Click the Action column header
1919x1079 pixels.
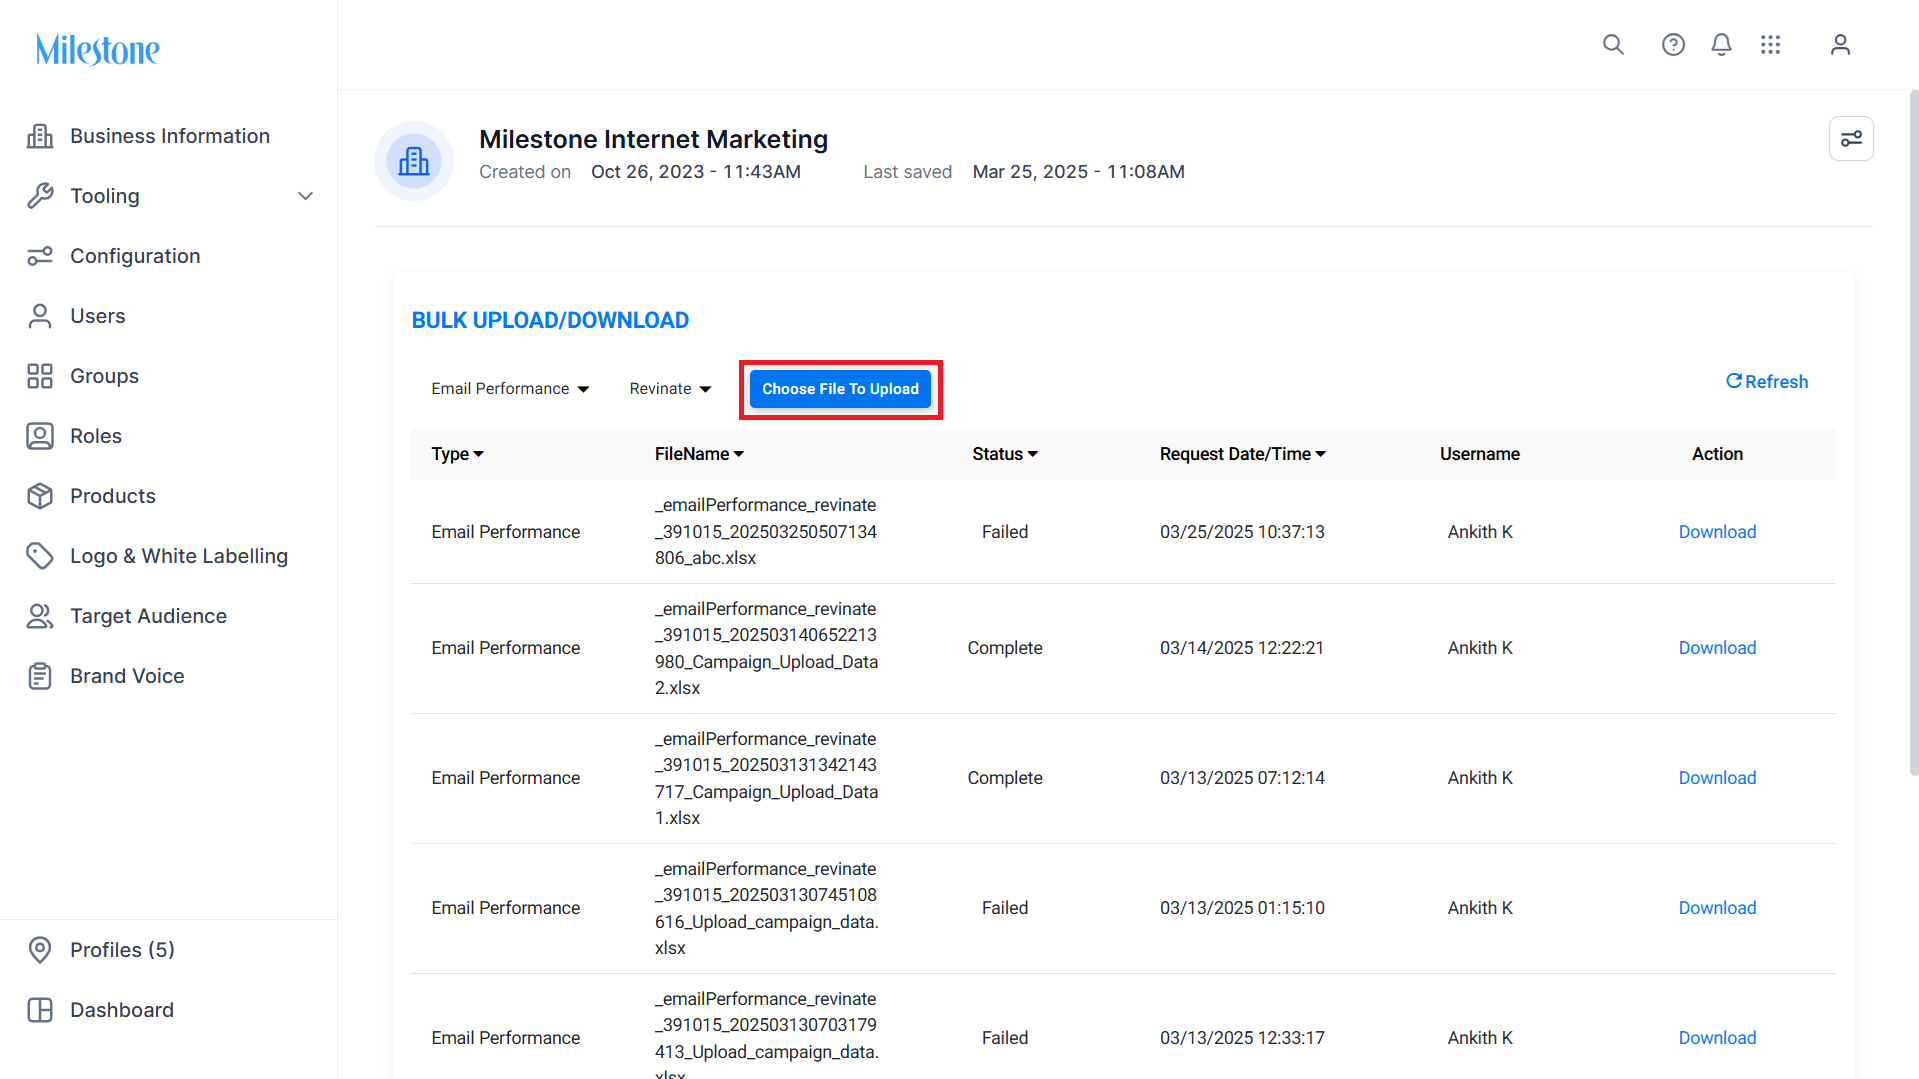pyautogui.click(x=1717, y=454)
